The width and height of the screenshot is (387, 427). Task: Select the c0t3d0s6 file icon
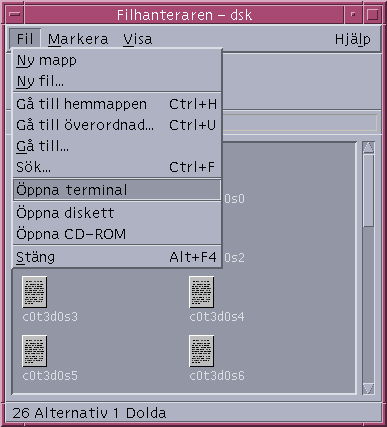pos(201,351)
